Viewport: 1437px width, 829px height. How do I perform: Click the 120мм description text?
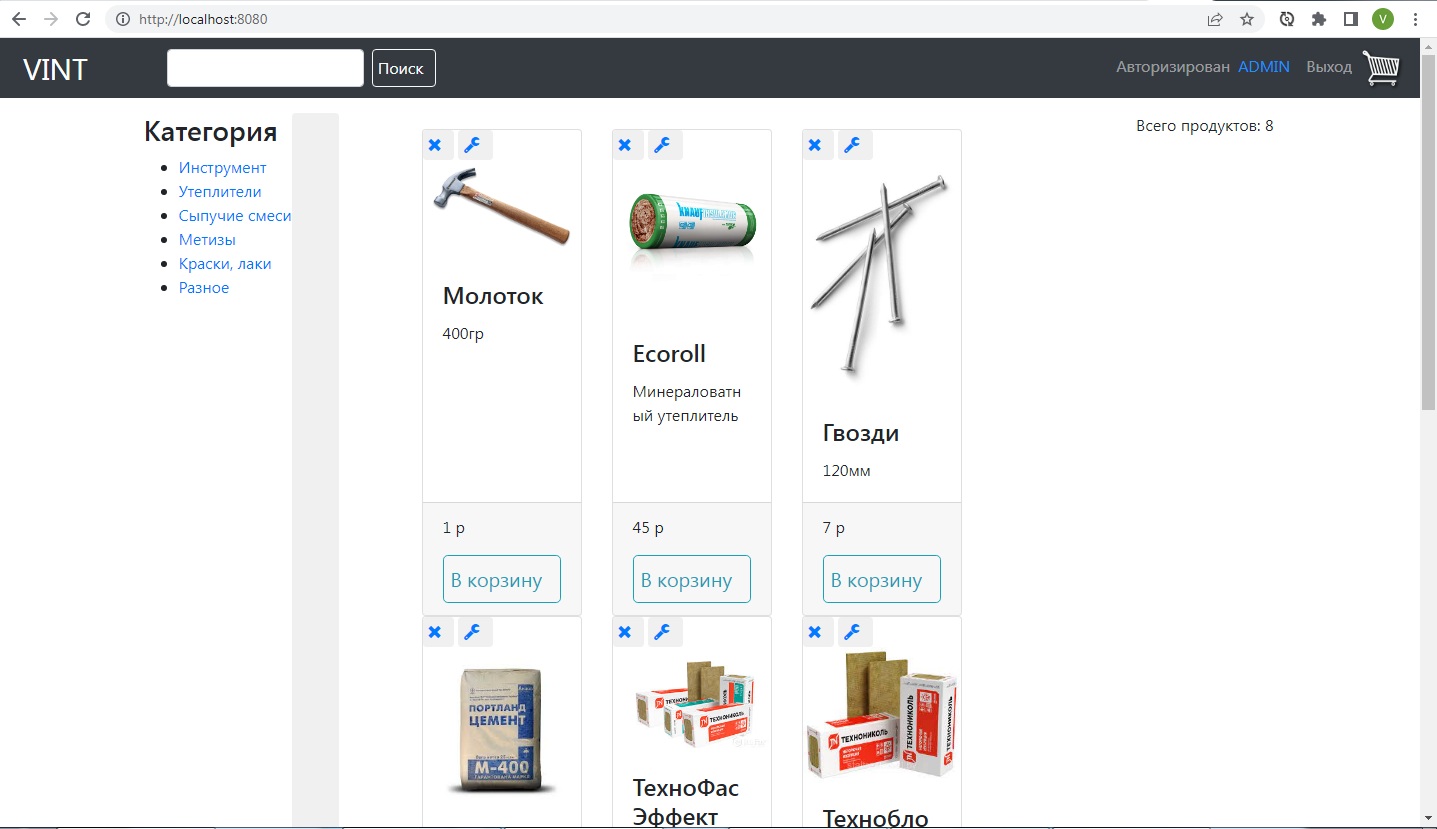point(847,471)
